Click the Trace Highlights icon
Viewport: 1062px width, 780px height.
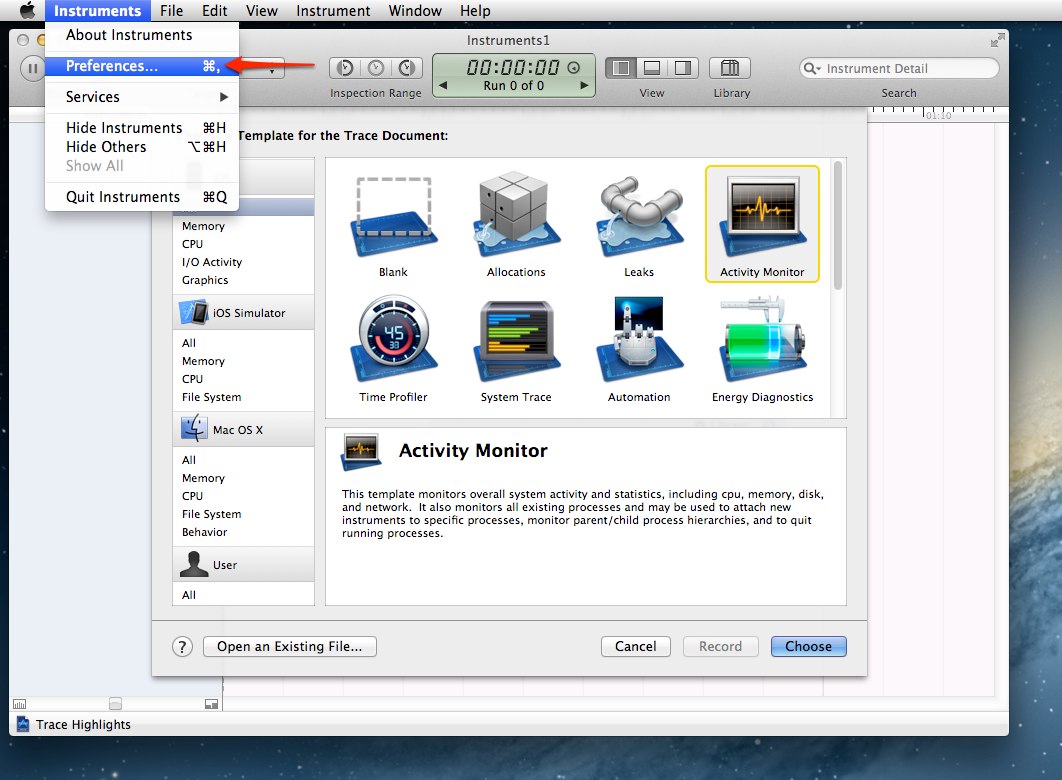[x=23, y=724]
